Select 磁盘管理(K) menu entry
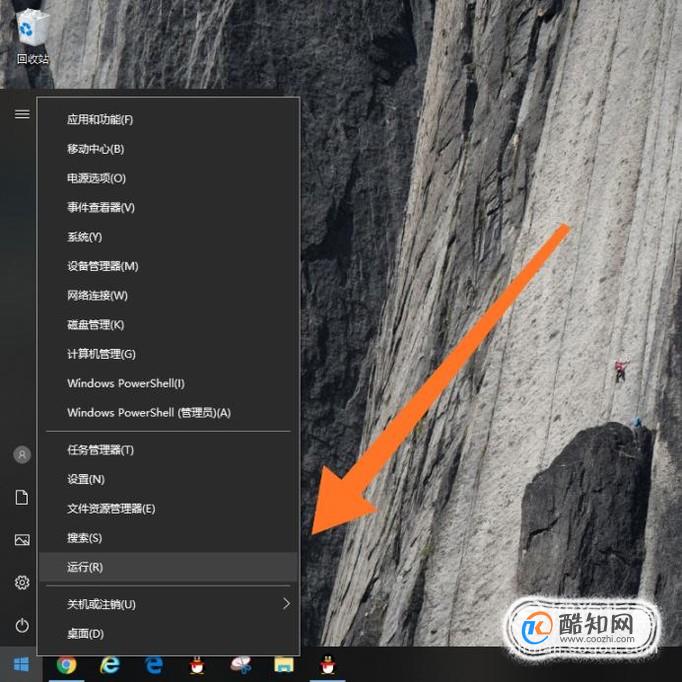Viewport: 682px width, 682px height. pyautogui.click(x=169, y=324)
